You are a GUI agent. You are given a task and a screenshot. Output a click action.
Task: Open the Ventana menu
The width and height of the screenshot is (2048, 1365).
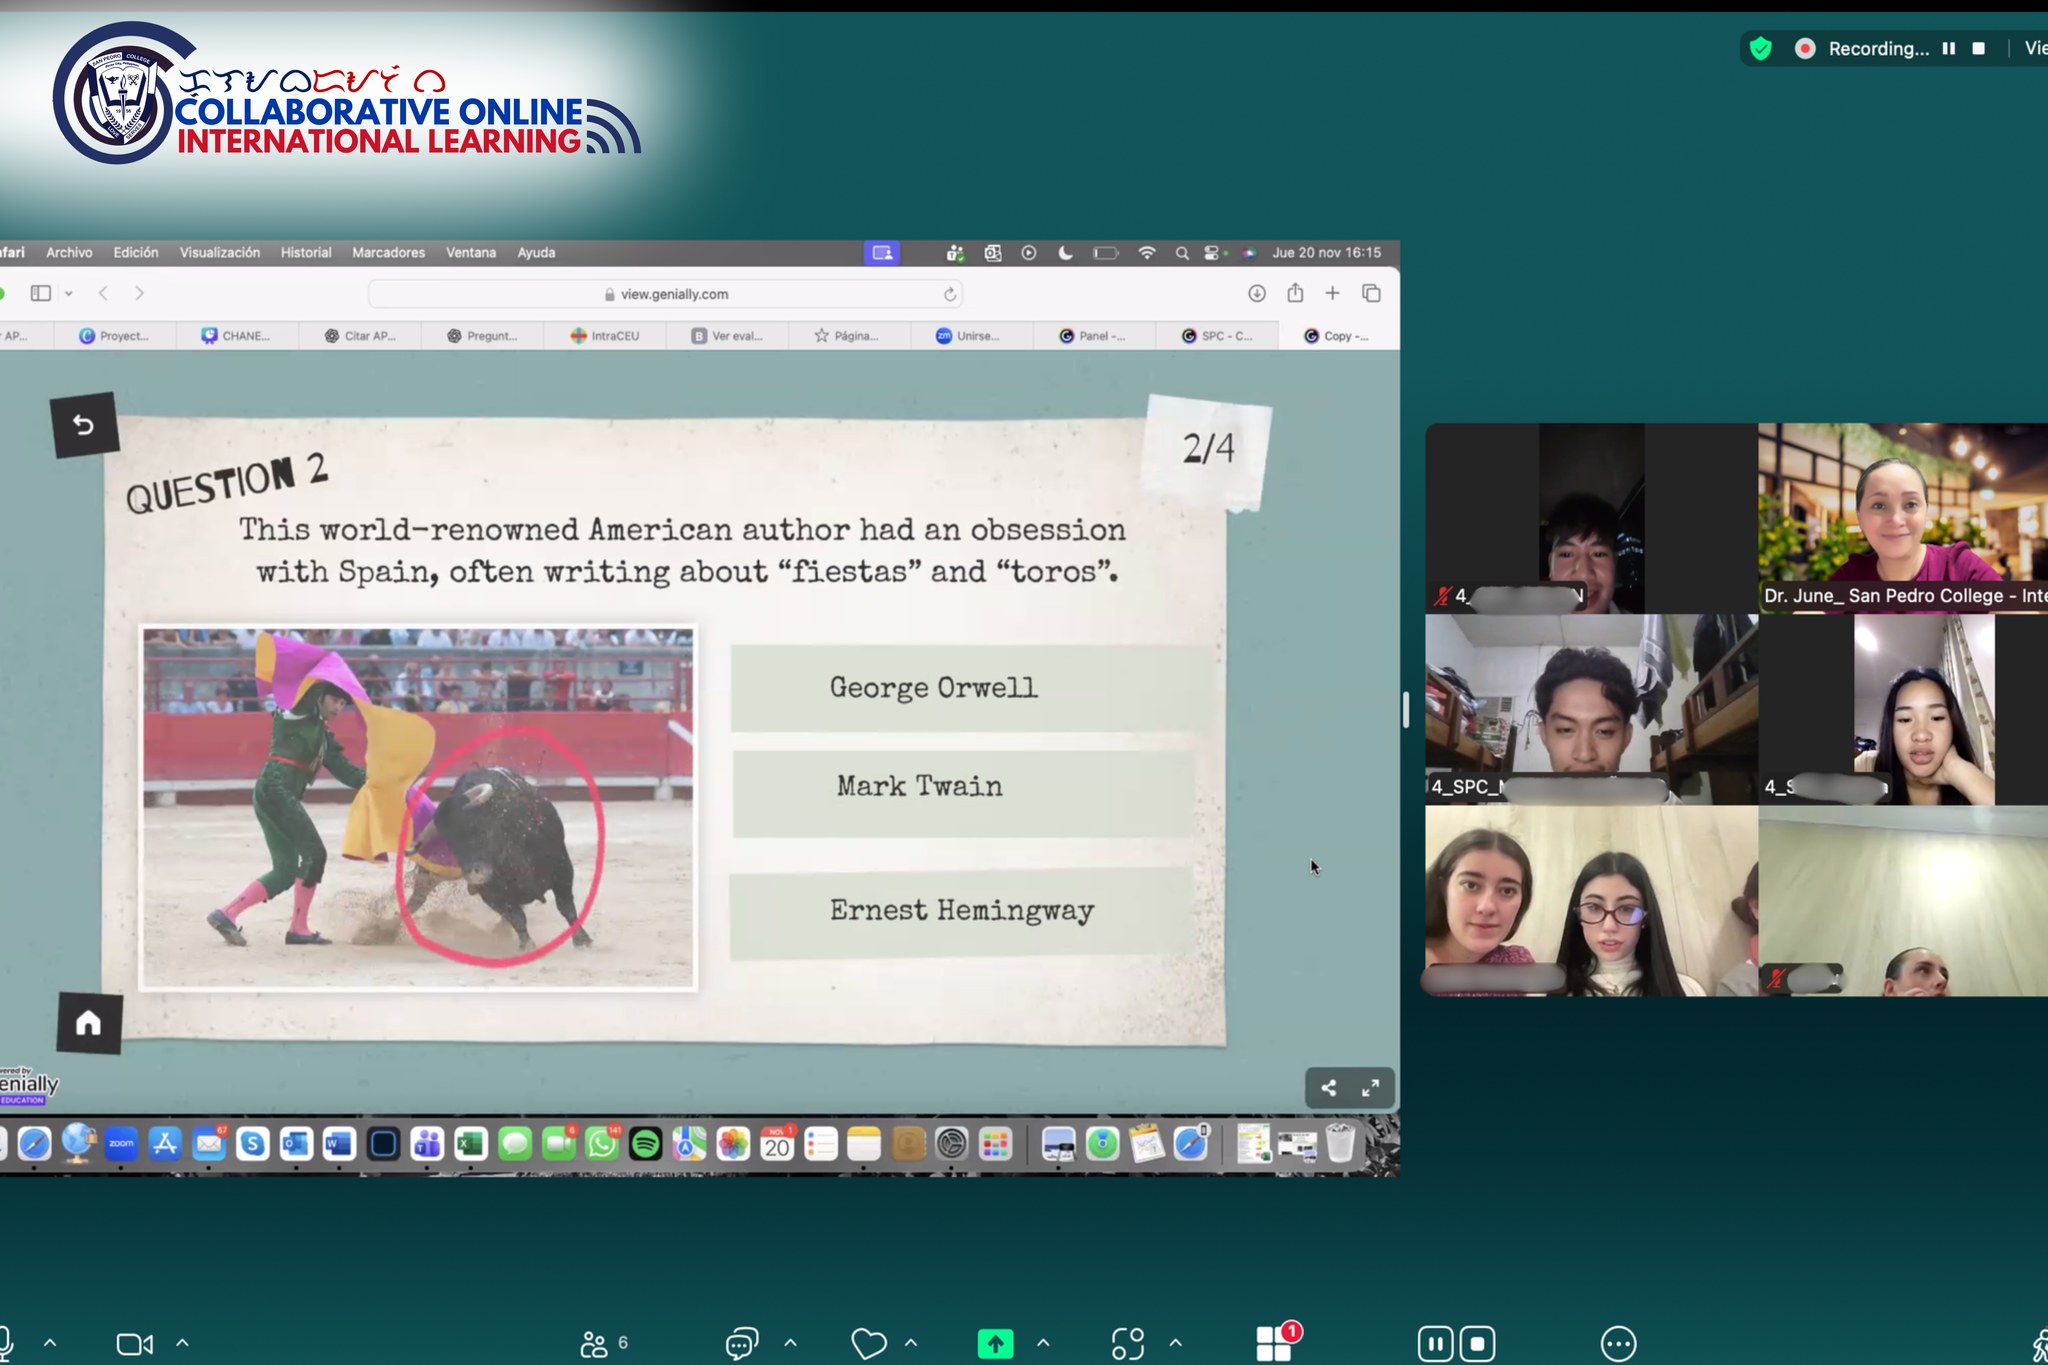471,253
